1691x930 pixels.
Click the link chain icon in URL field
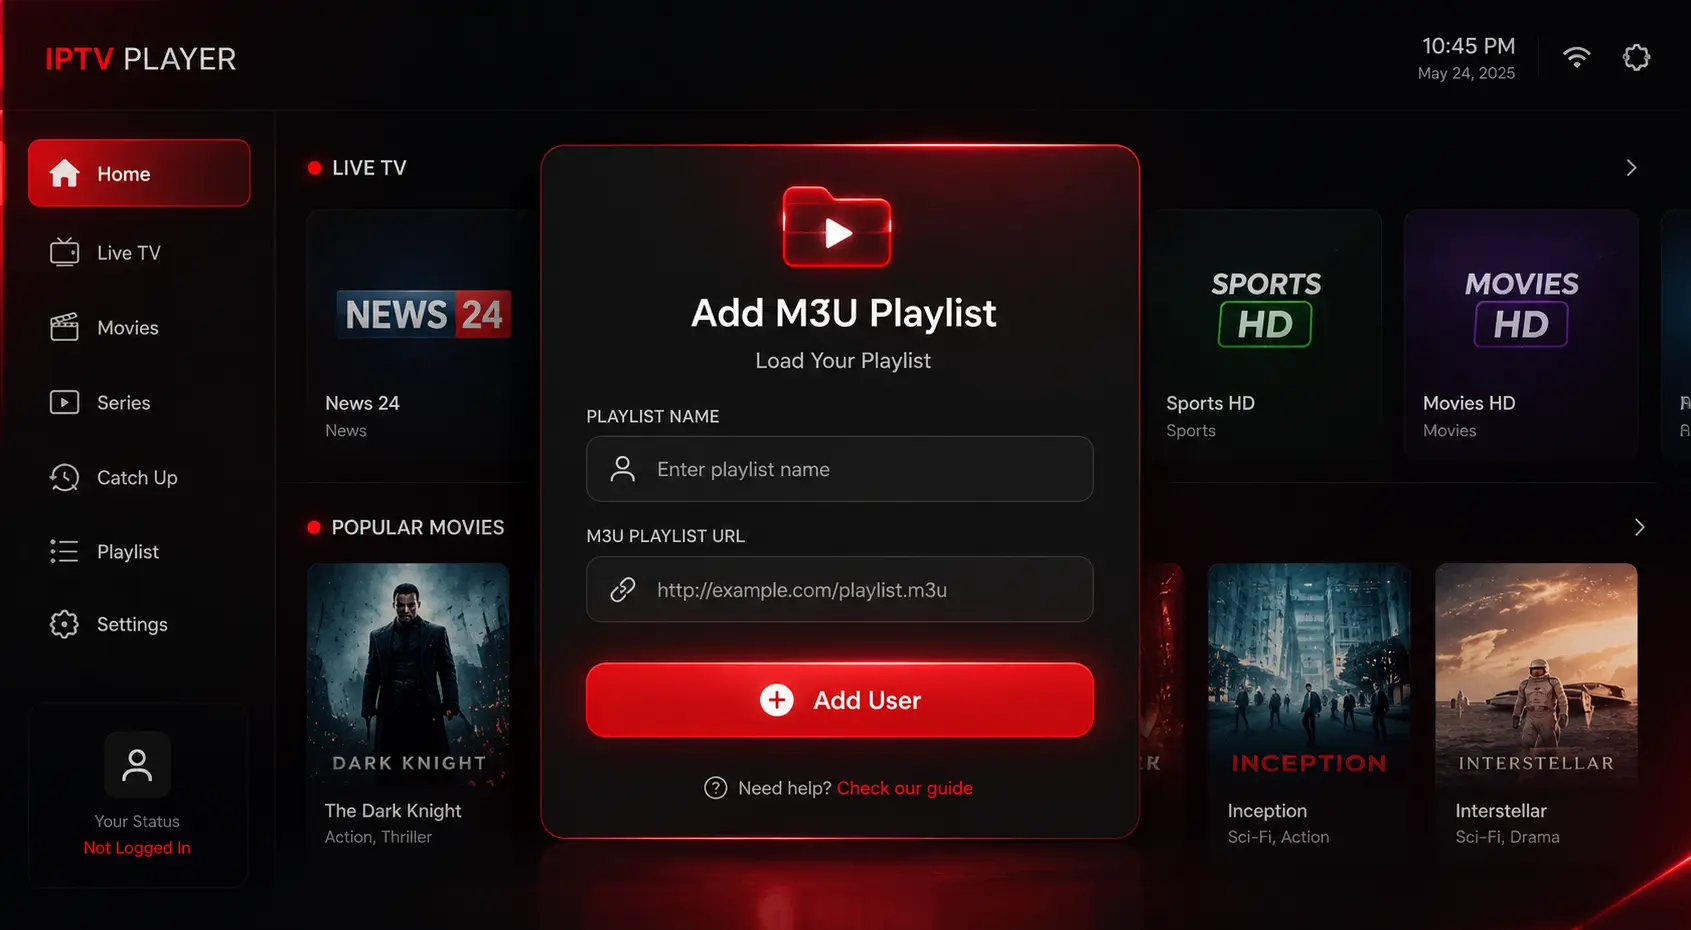(x=623, y=590)
